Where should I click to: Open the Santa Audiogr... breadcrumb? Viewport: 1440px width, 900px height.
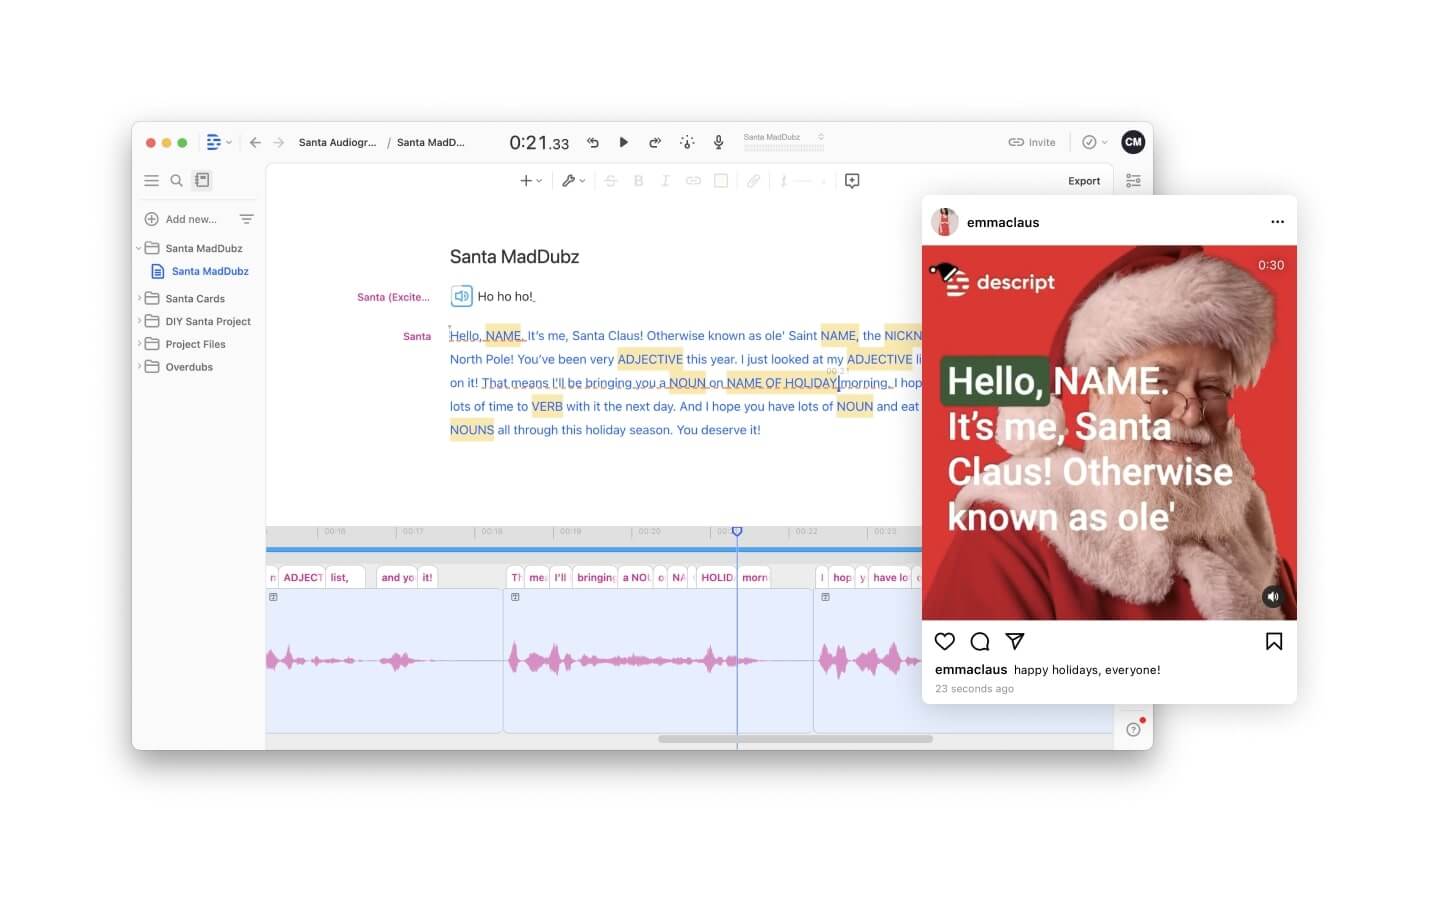pyautogui.click(x=337, y=143)
